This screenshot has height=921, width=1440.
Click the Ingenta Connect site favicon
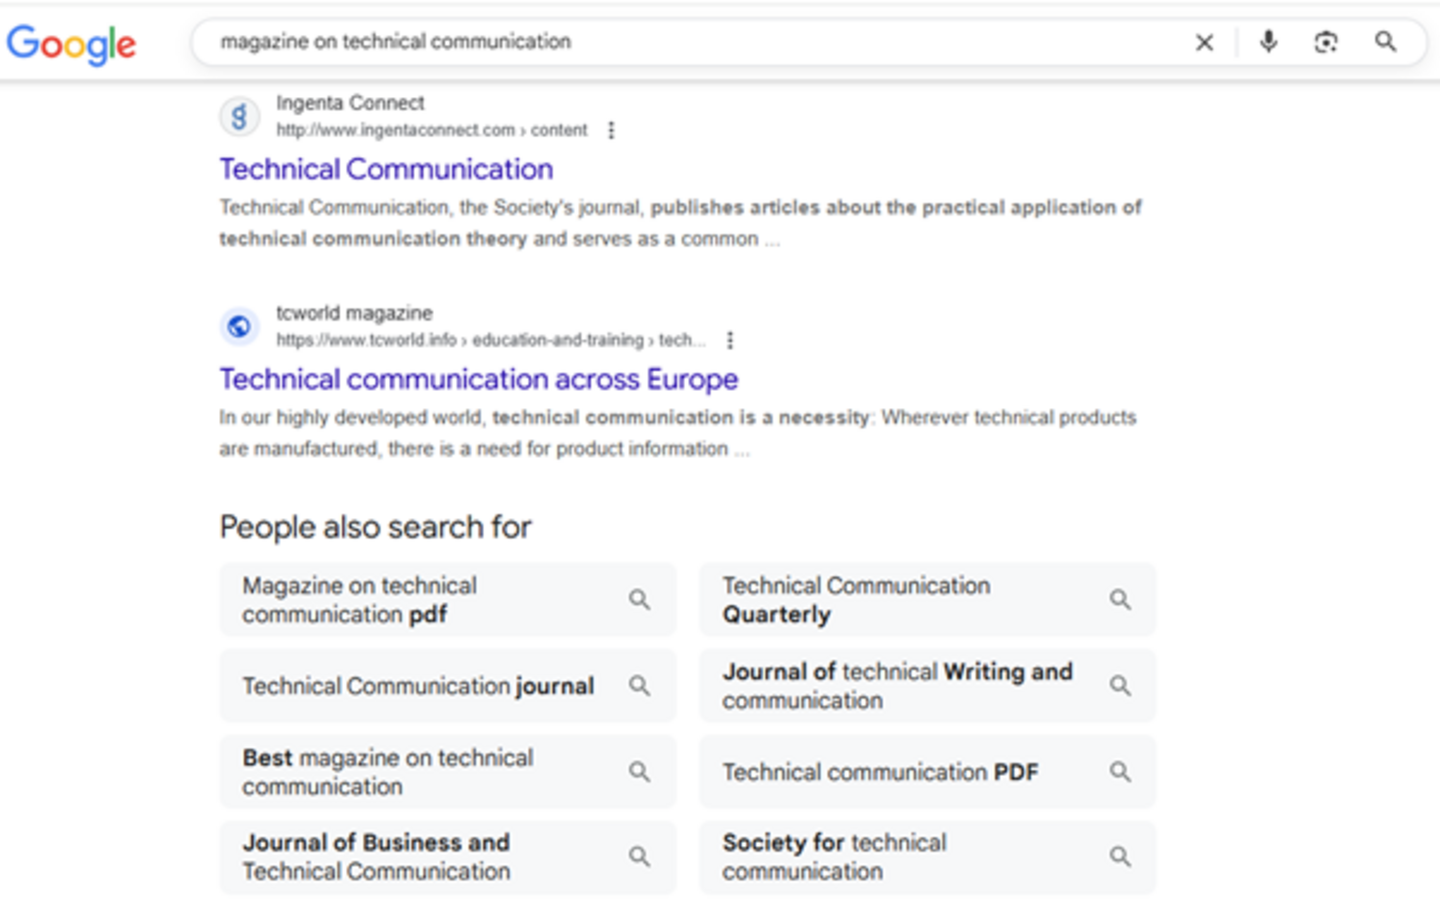tap(239, 117)
